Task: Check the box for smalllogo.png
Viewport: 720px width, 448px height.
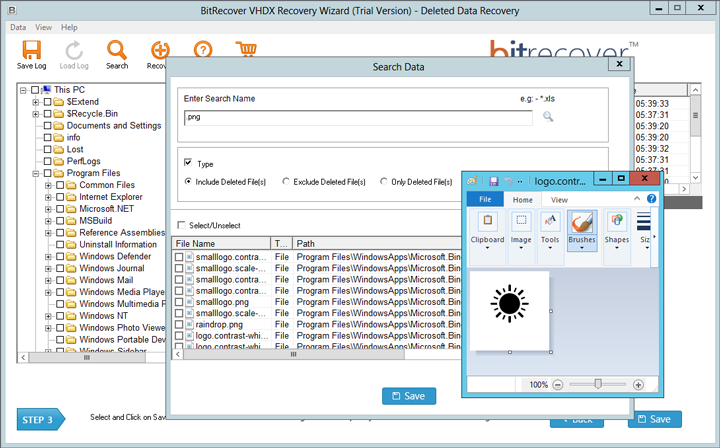Action: (179, 302)
